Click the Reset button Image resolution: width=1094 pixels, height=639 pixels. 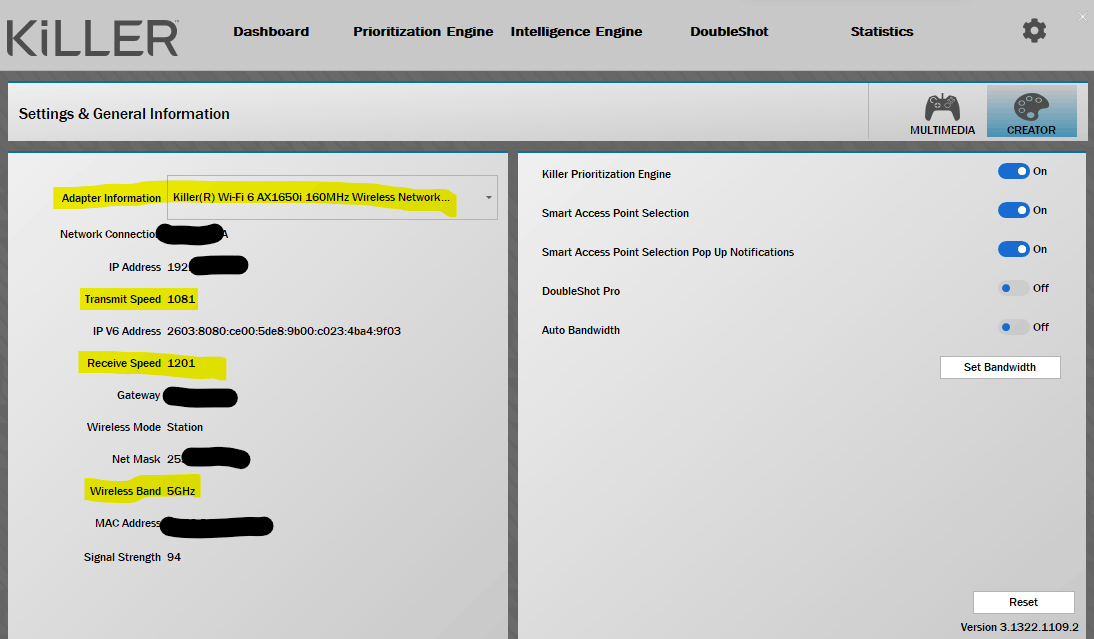[1024, 602]
